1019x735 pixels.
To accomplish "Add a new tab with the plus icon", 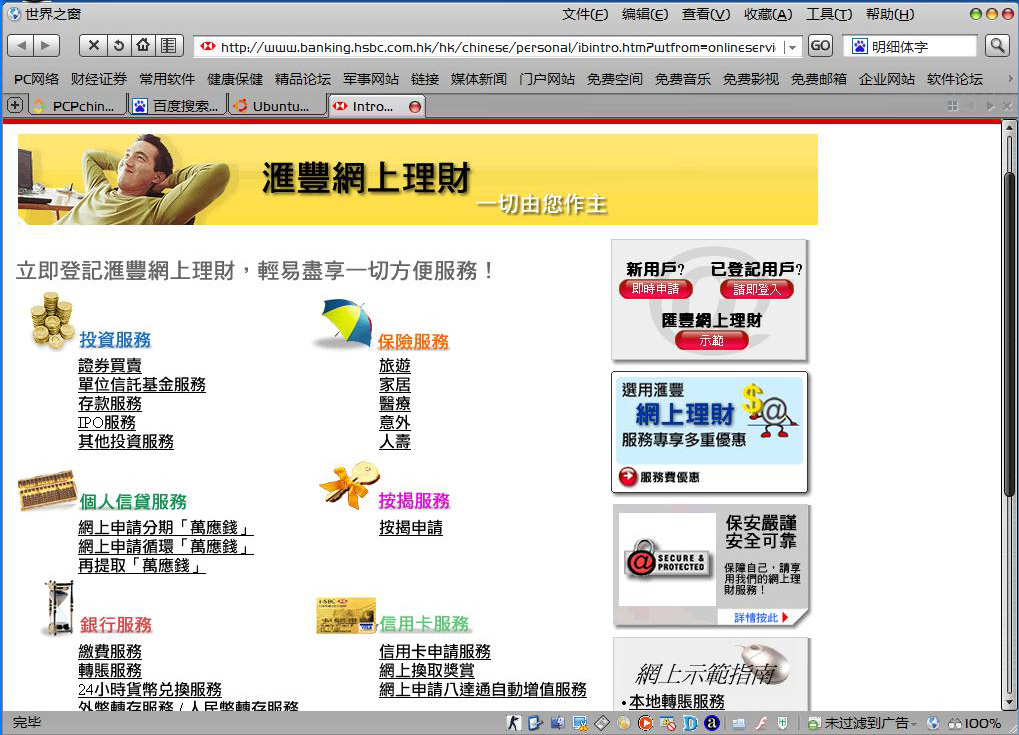I will point(15,105).
